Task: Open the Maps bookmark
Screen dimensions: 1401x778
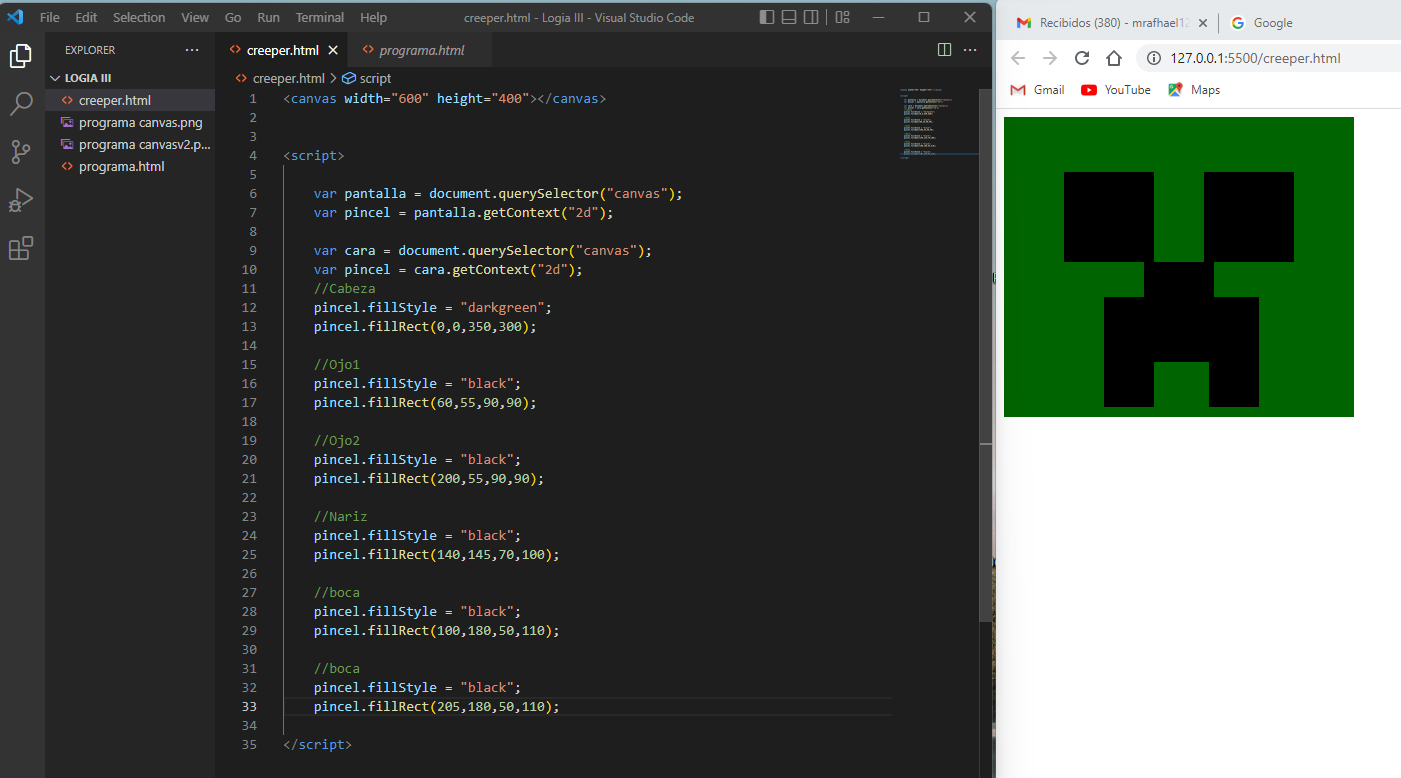Action: (x=1194, y=90)
